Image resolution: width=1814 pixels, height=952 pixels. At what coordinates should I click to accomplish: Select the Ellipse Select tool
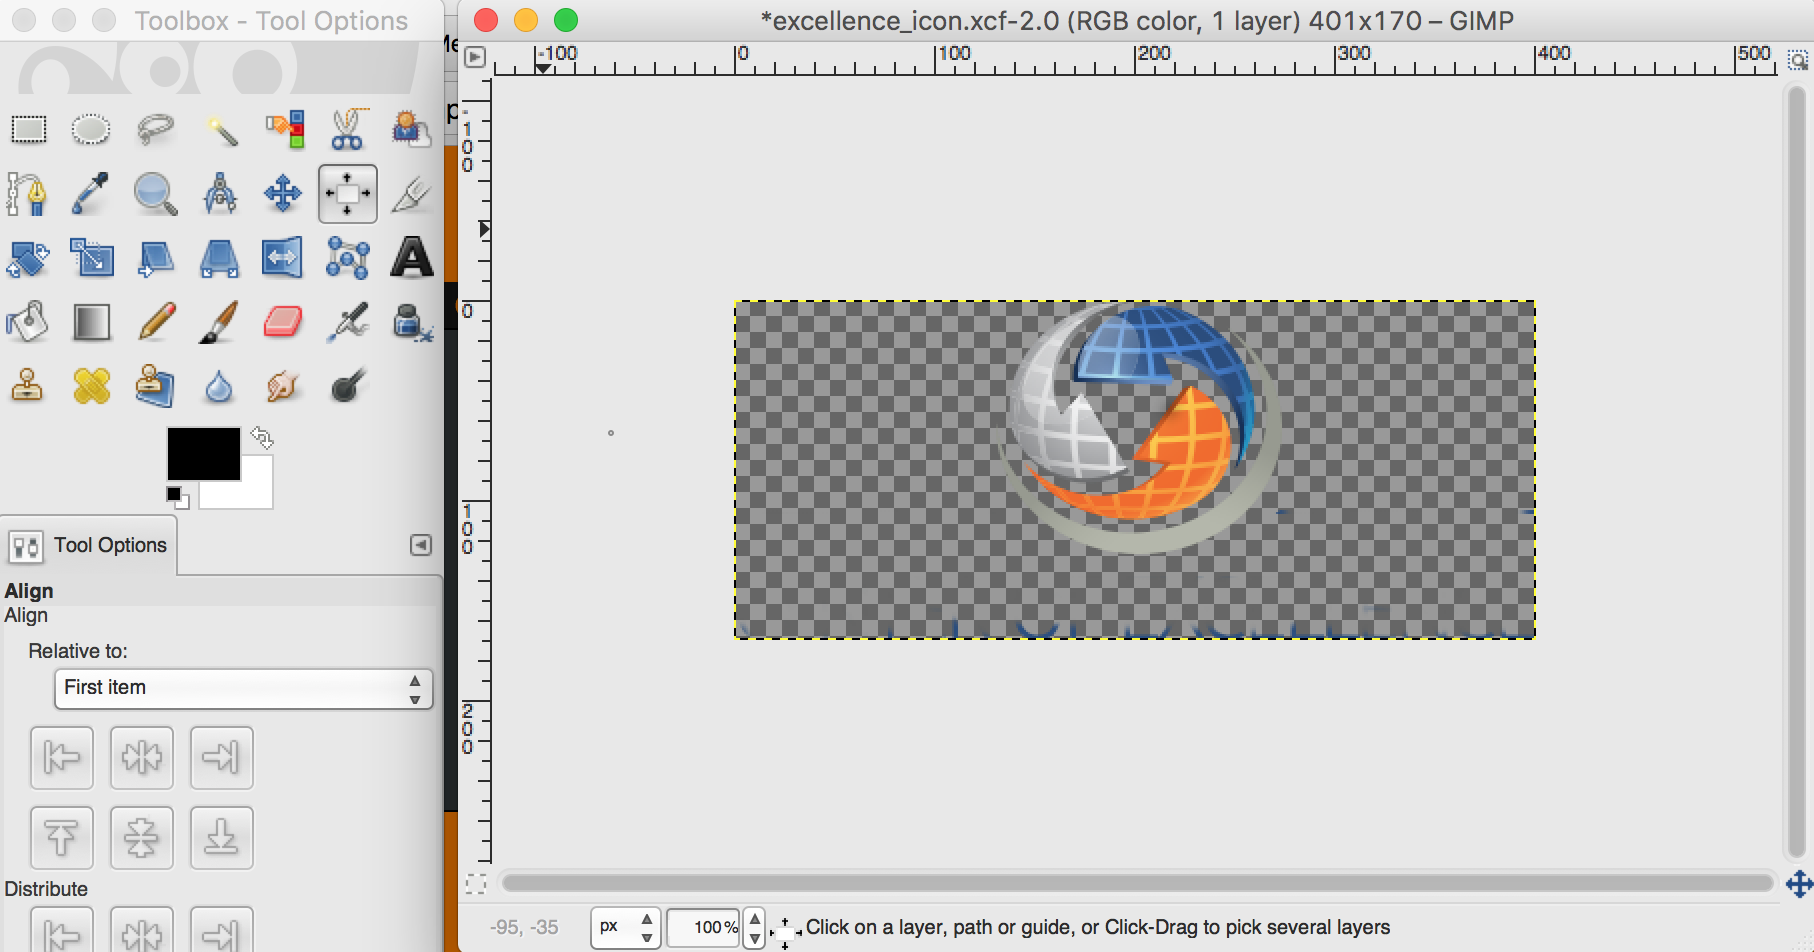click(91, 129)
